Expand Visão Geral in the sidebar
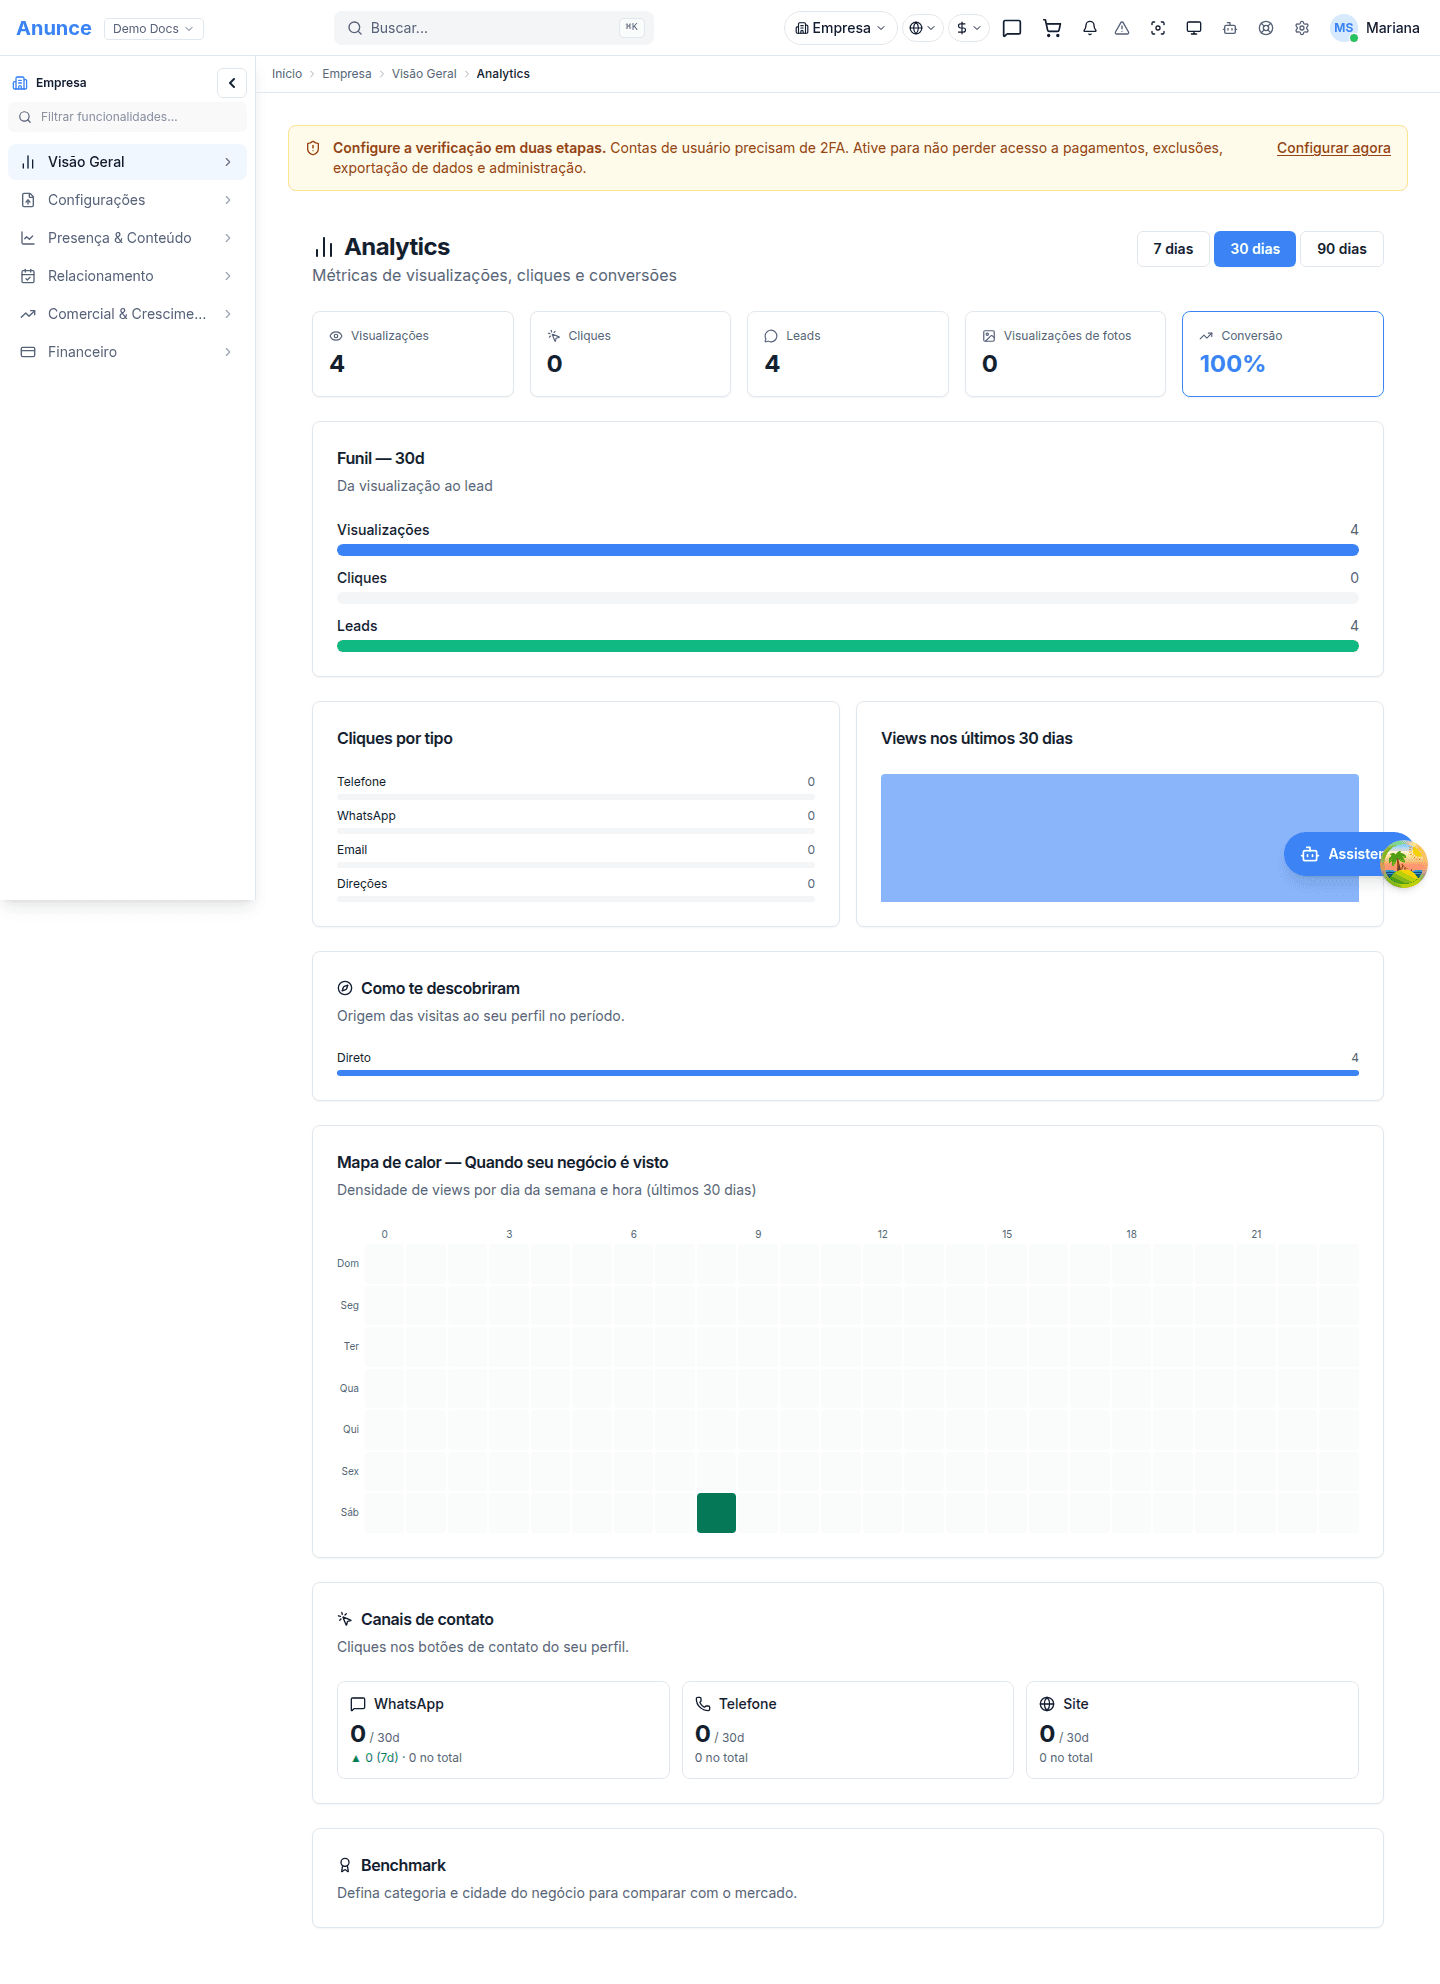 point(127,162)
